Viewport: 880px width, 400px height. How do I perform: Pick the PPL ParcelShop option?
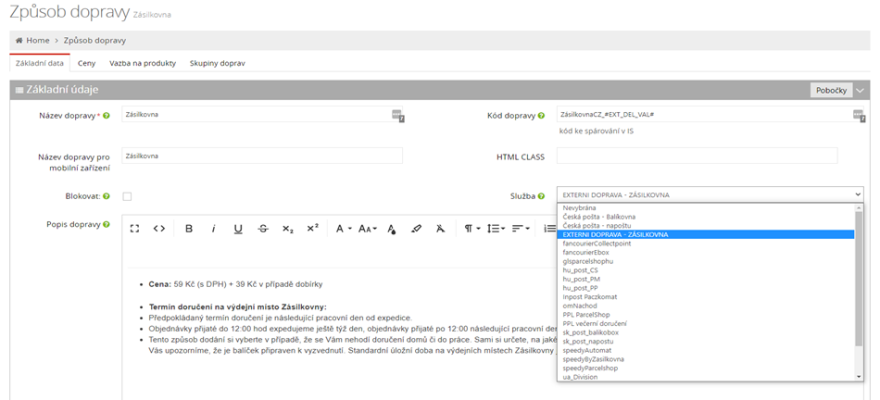706,315
